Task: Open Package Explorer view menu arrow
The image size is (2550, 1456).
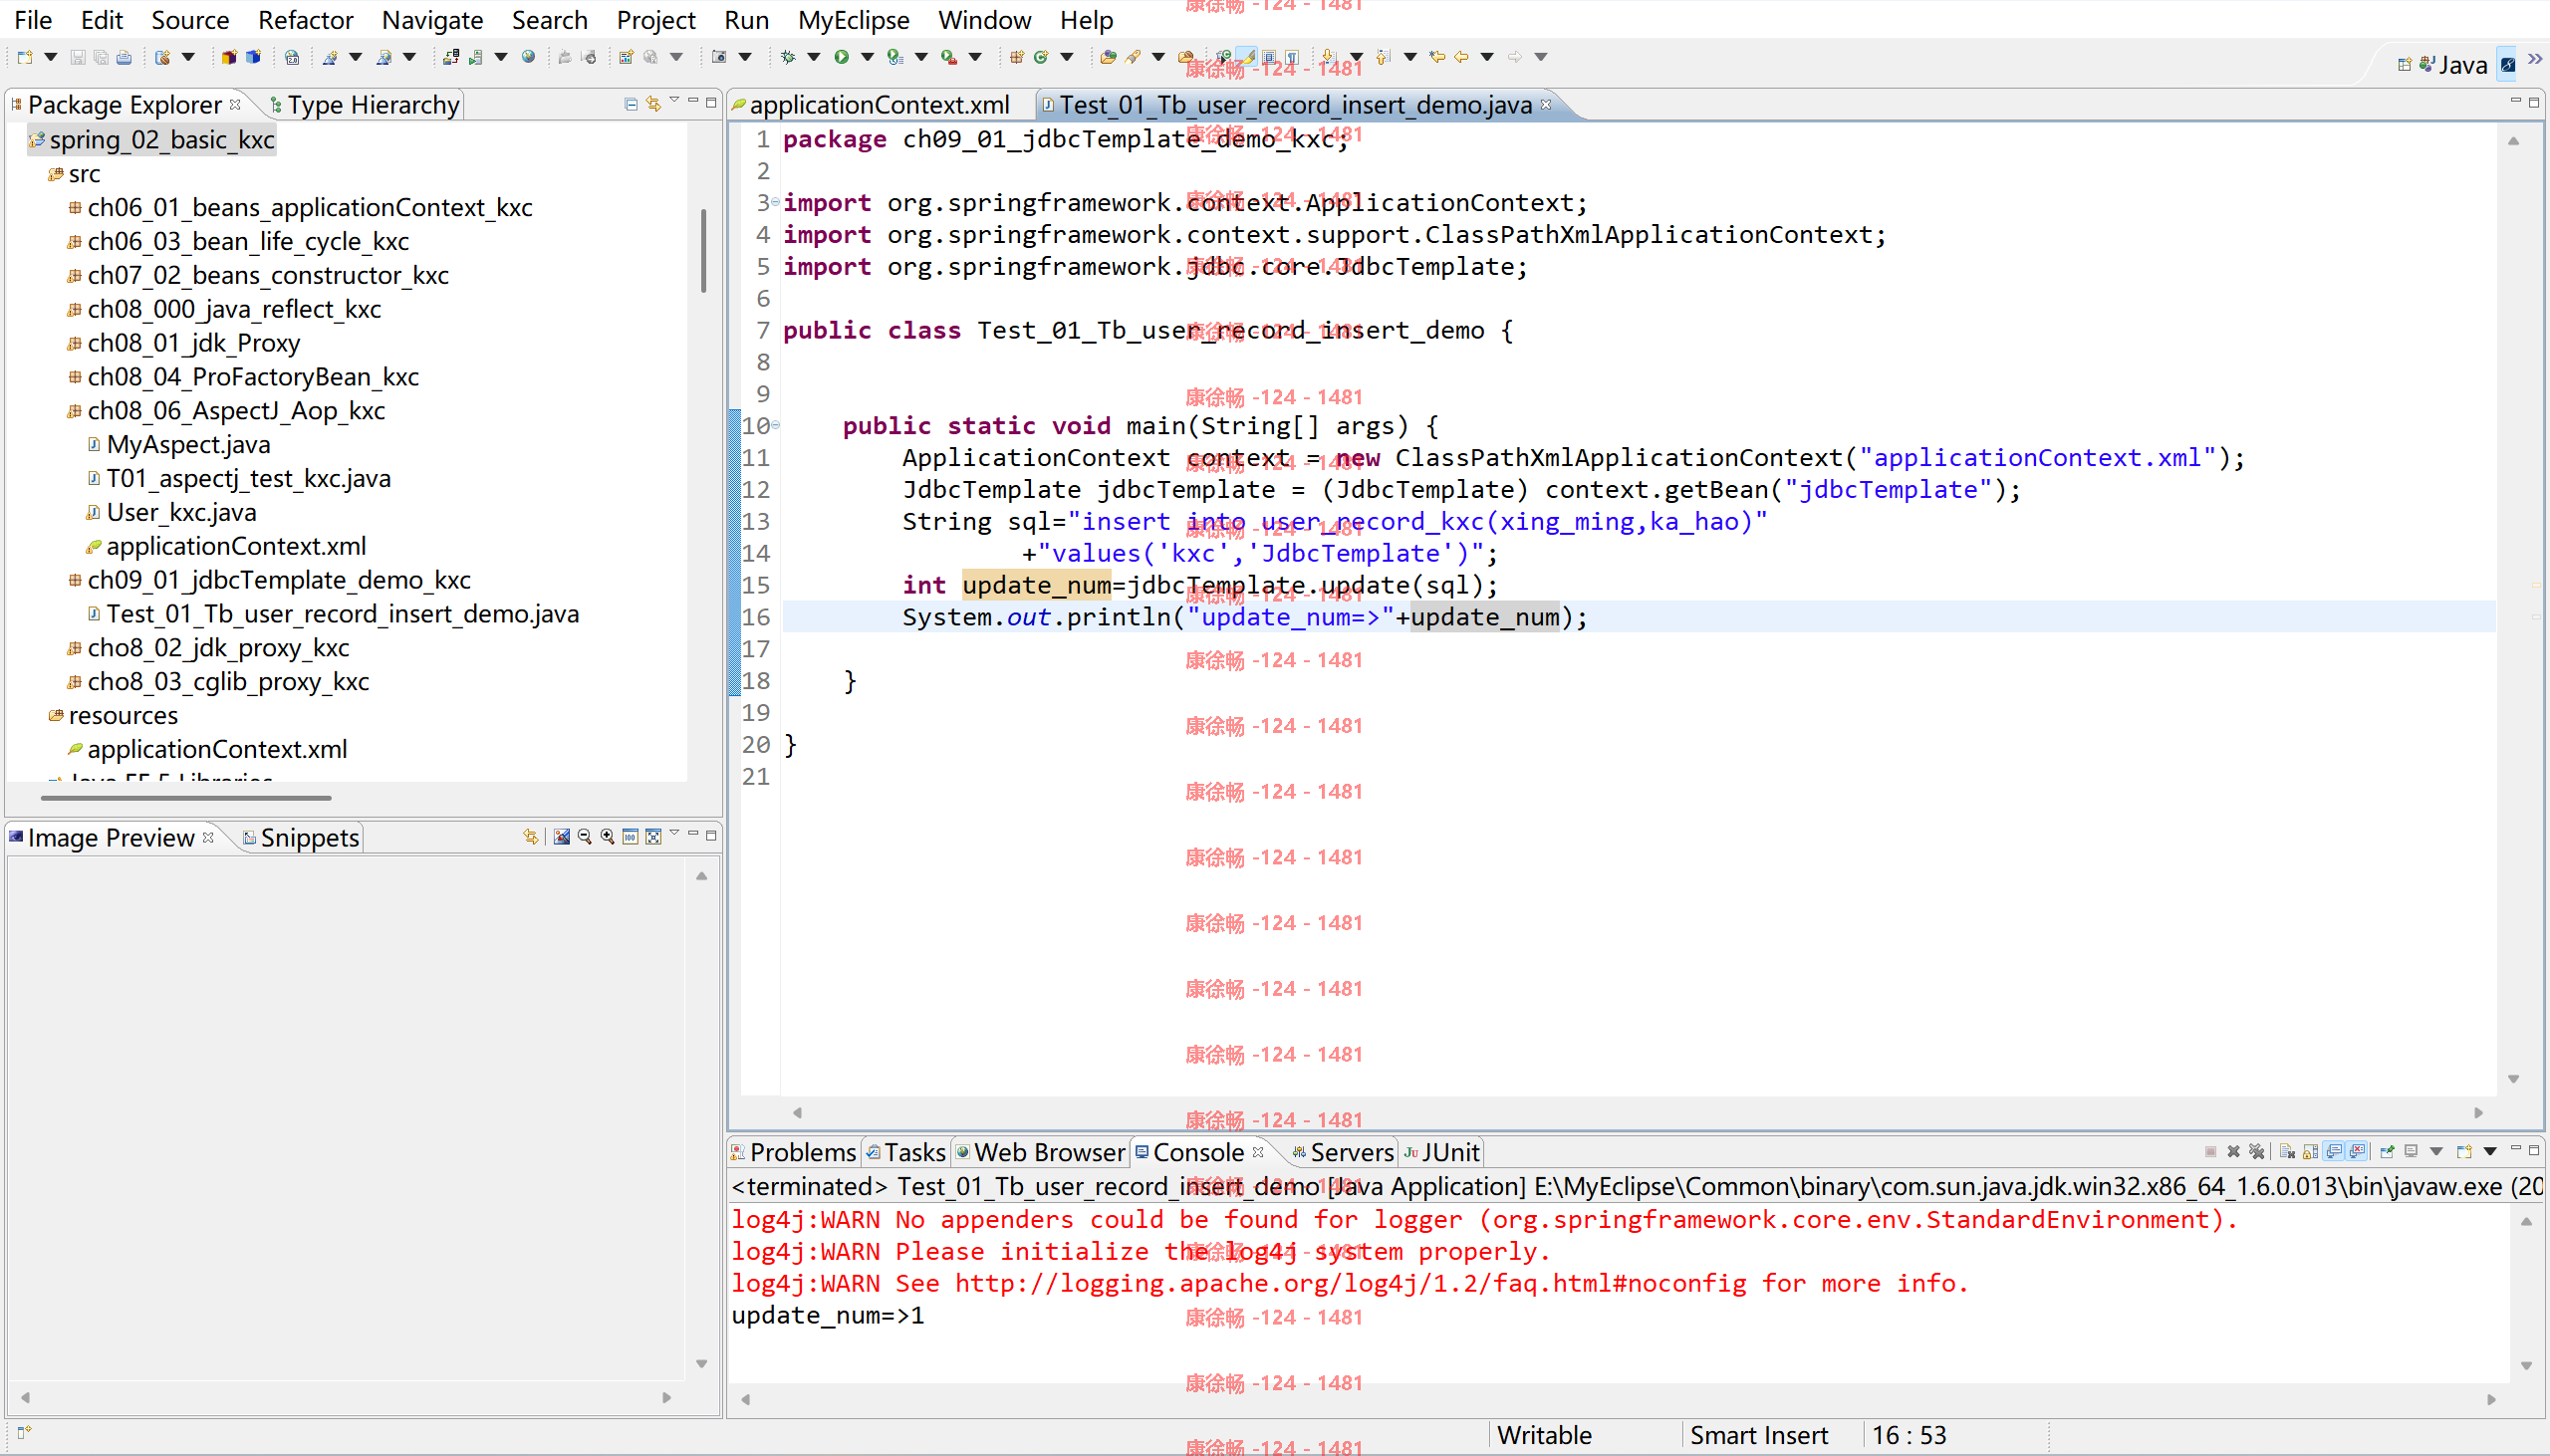Action: (675, 100)
